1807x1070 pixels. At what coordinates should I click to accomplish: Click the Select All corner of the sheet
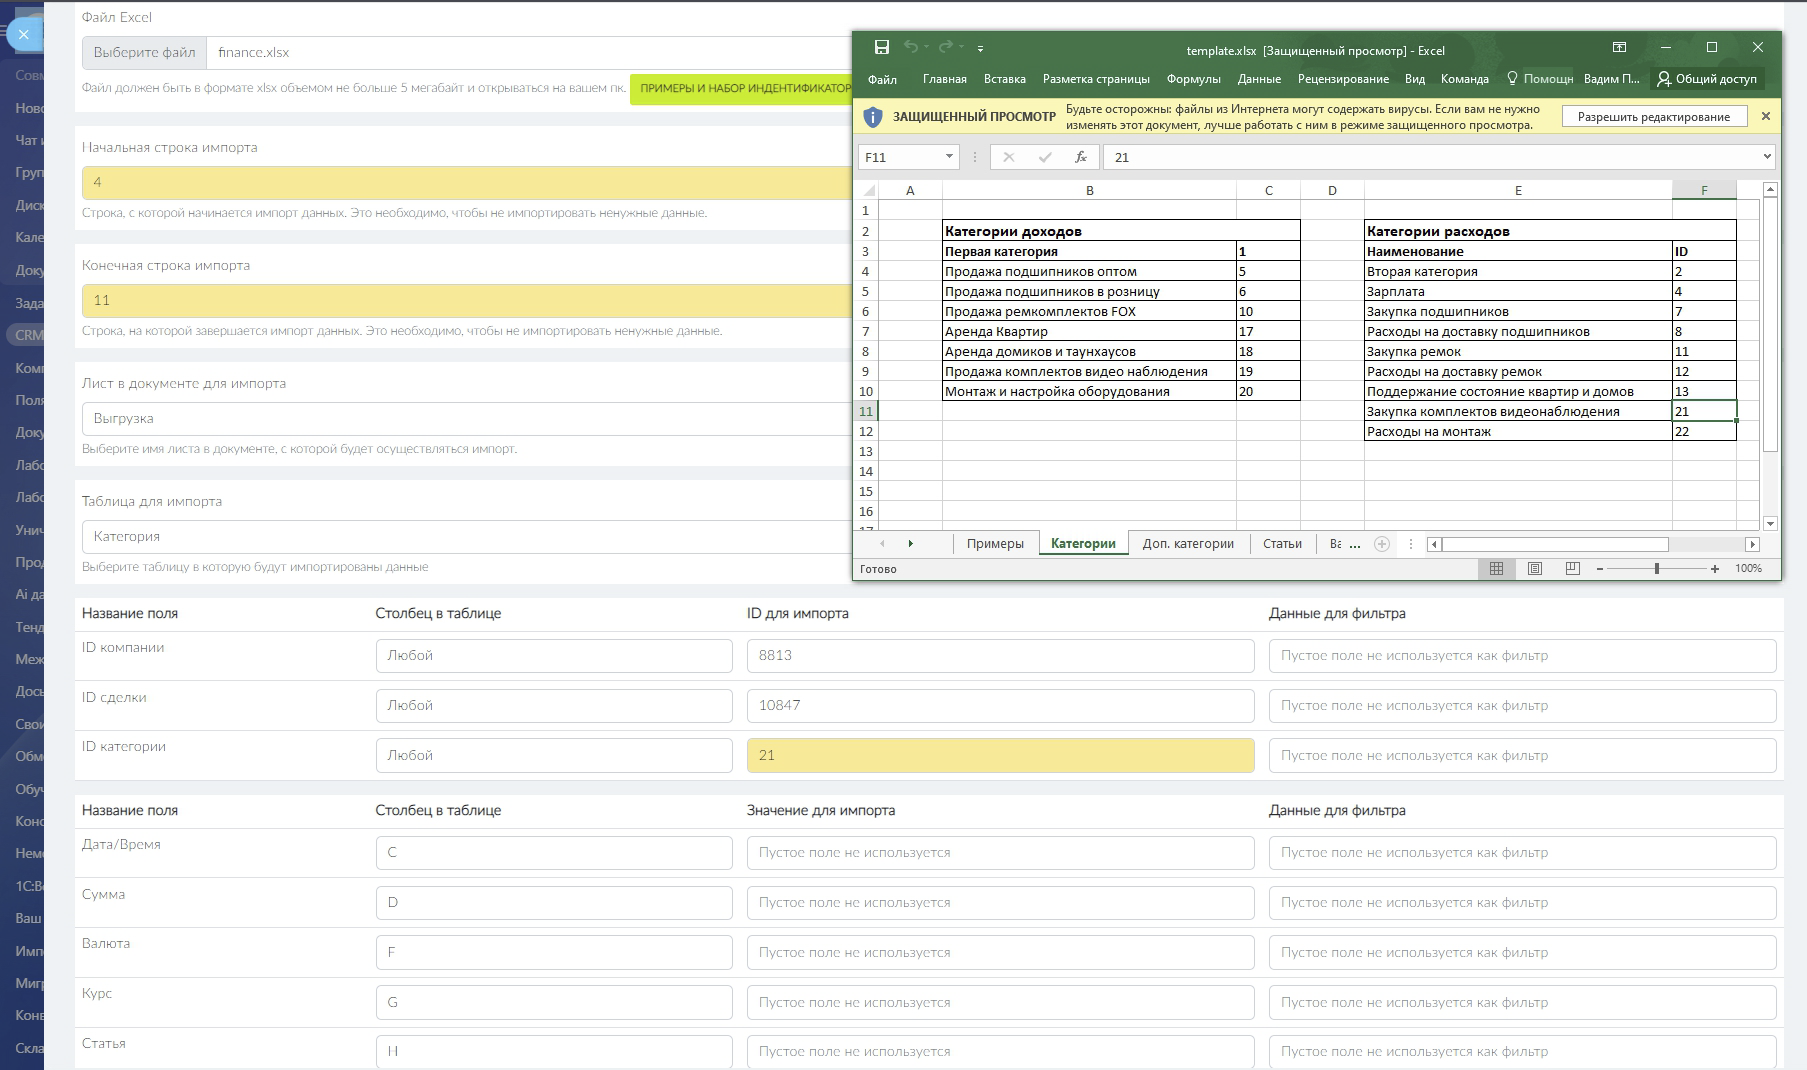(868, 190)
